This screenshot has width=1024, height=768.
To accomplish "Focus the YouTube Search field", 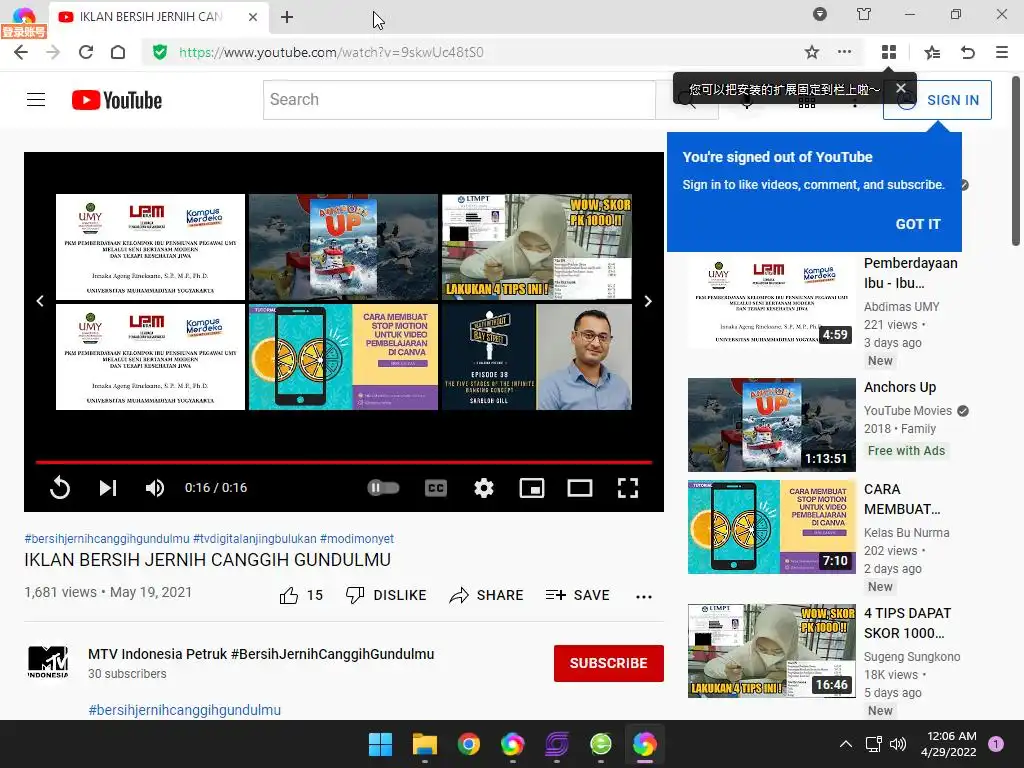I will point(459,100).
